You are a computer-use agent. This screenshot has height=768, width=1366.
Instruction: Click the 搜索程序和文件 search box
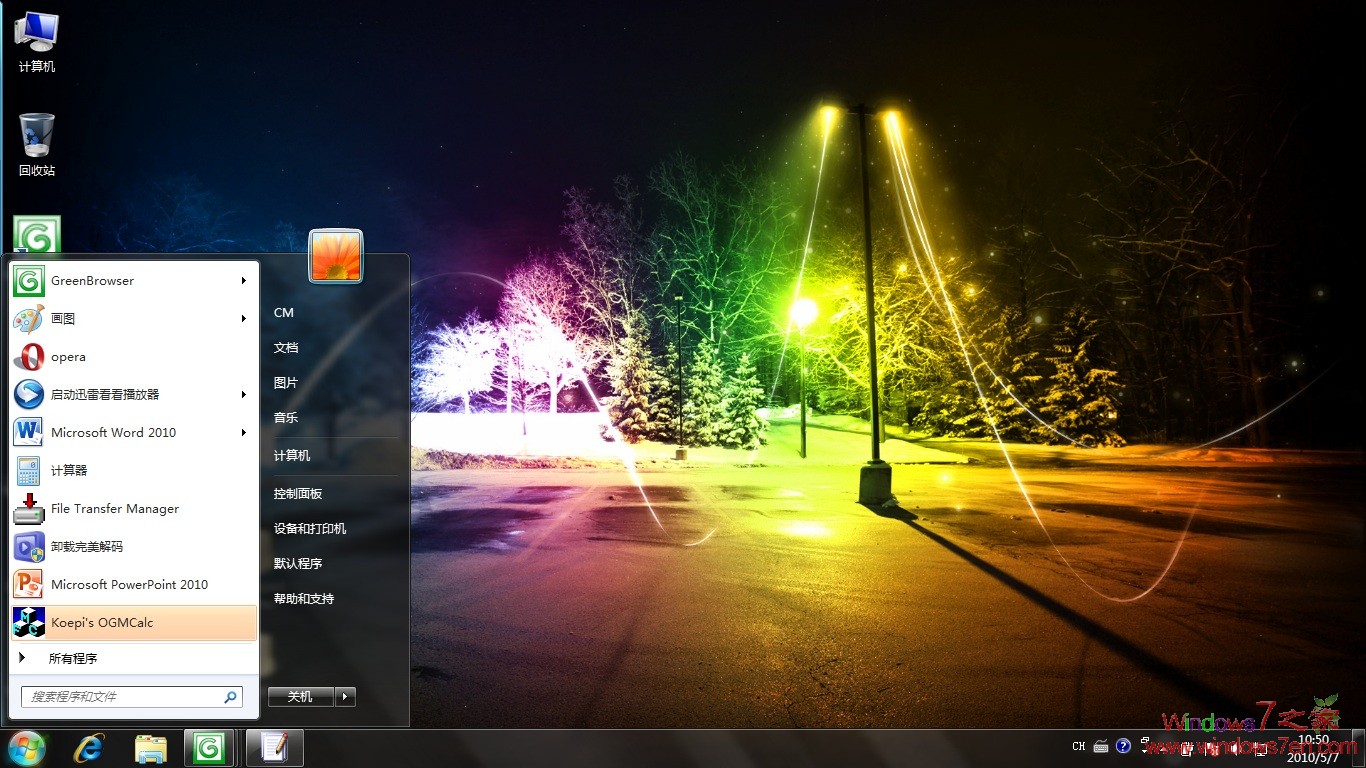coord(120,696)
